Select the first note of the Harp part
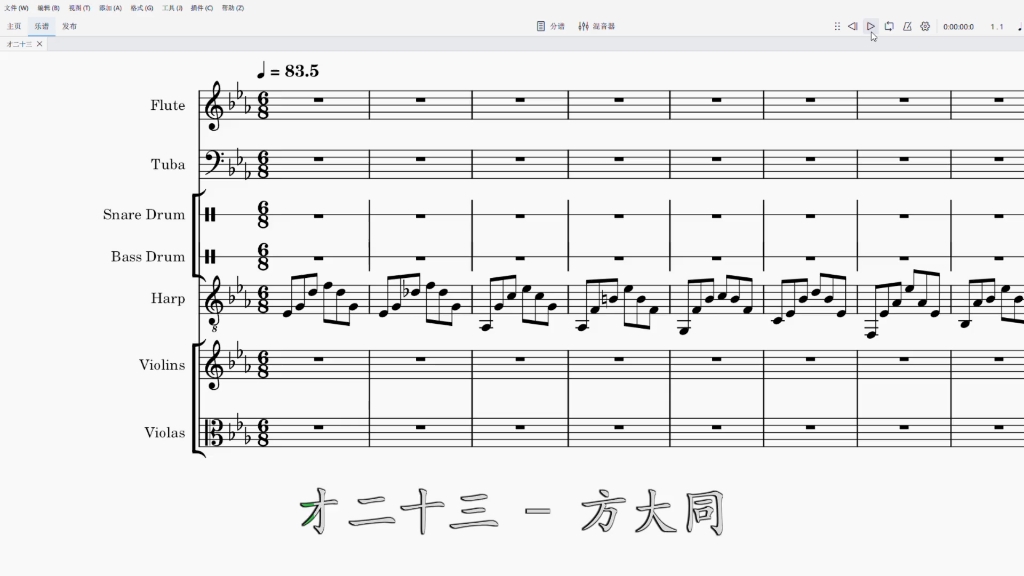This screenshot has height=576, width=1024. [x=287, y=313]
